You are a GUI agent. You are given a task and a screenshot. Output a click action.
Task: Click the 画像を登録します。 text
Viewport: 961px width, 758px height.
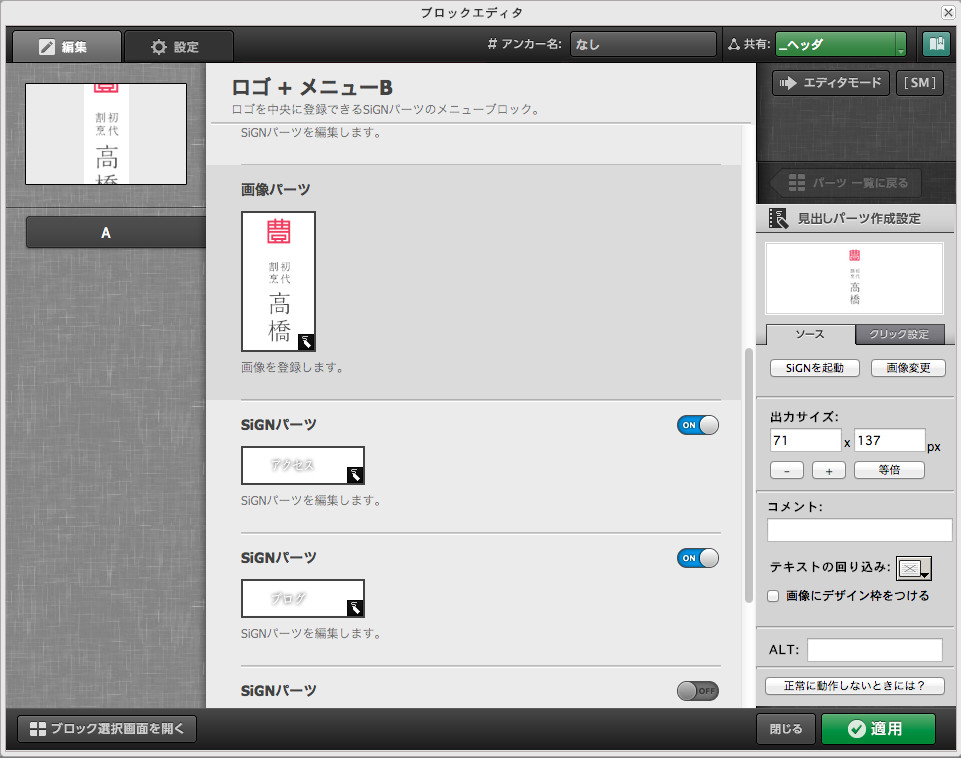pos(294,367)
